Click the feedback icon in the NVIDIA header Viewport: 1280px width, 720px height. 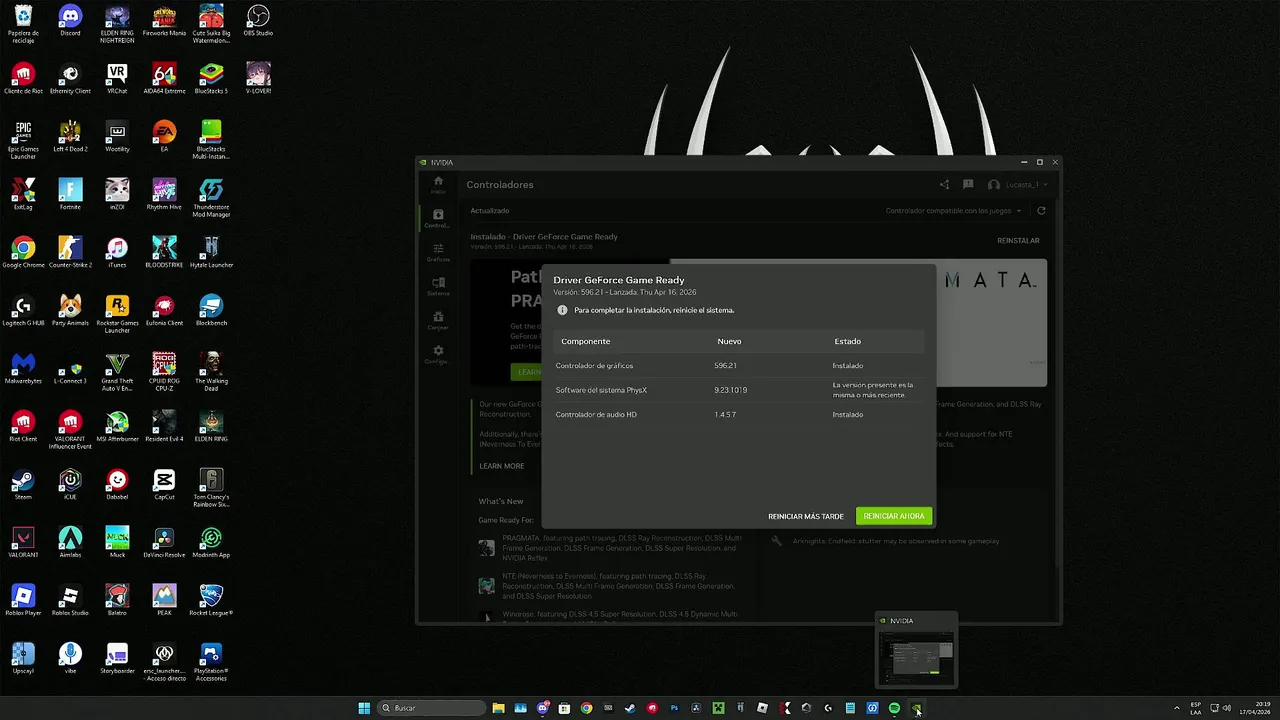point(968,184)
